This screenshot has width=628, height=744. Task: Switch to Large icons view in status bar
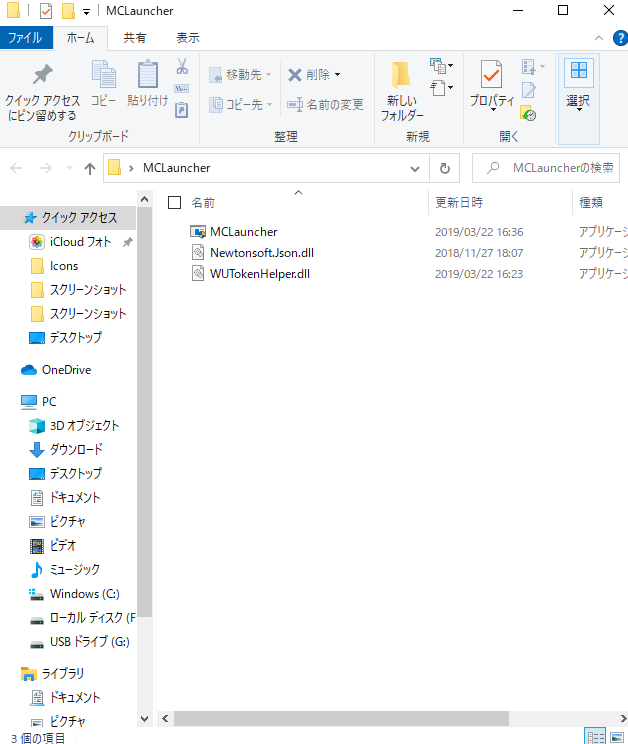[x=617, y=737]
